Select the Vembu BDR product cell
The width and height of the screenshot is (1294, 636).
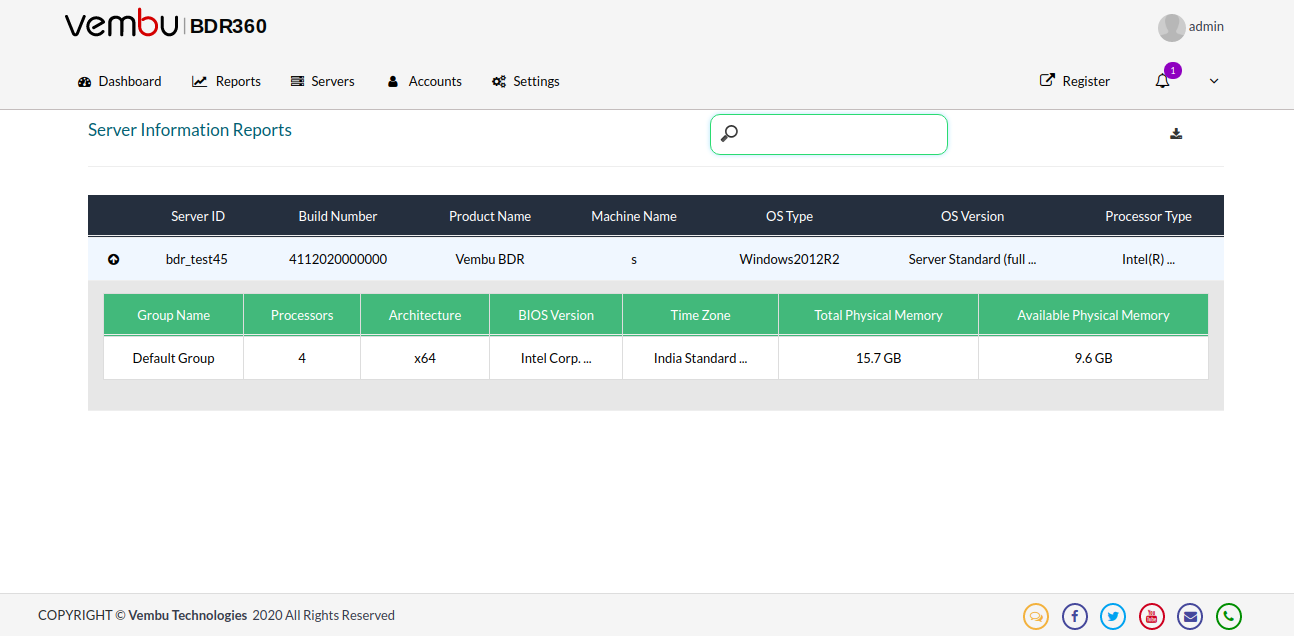pos(490,259)
